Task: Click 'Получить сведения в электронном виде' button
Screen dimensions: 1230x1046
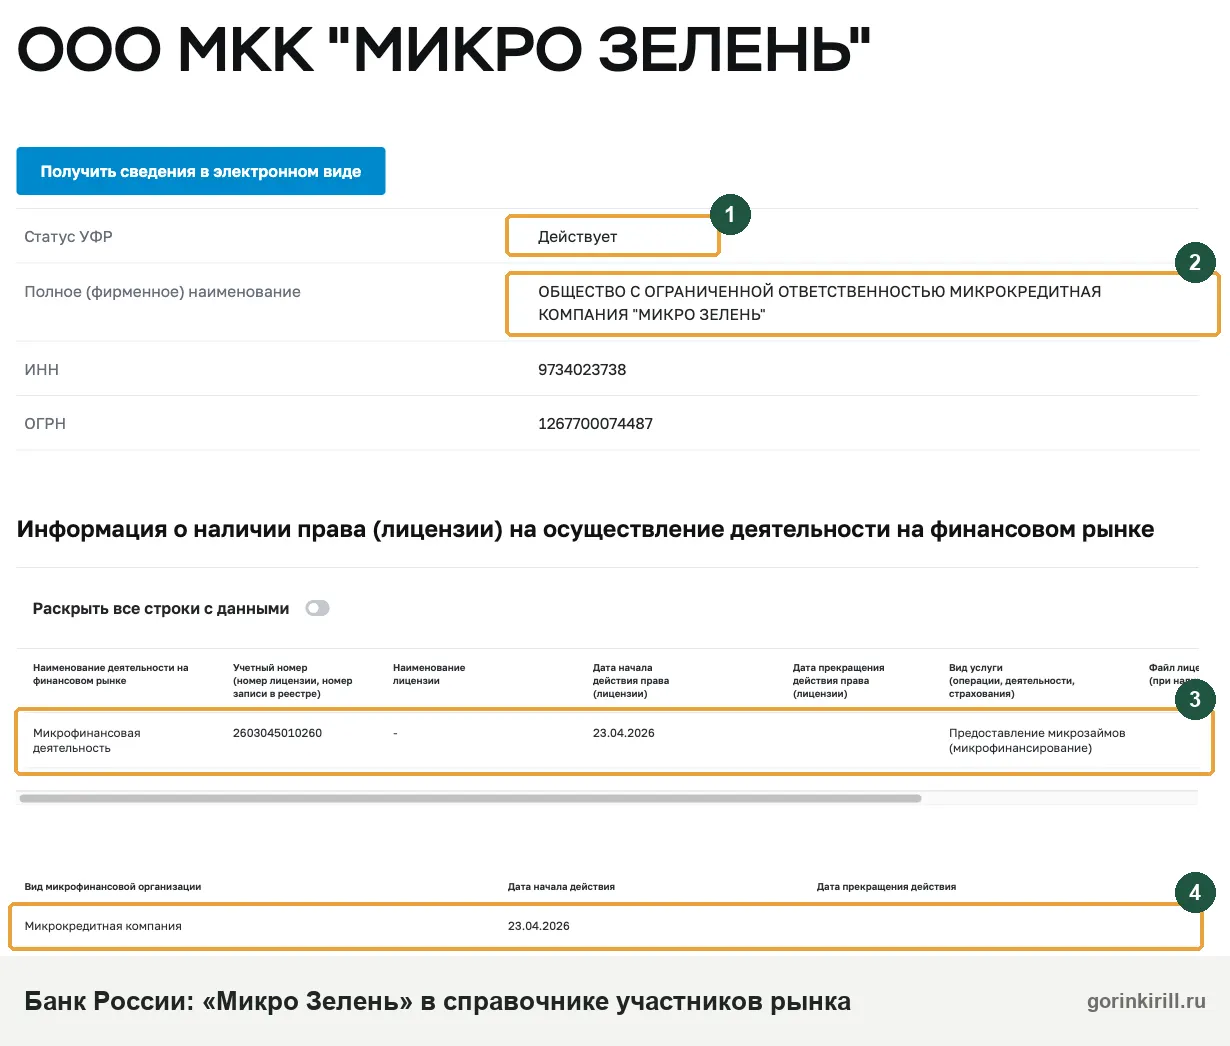Action: coord(201,171)
